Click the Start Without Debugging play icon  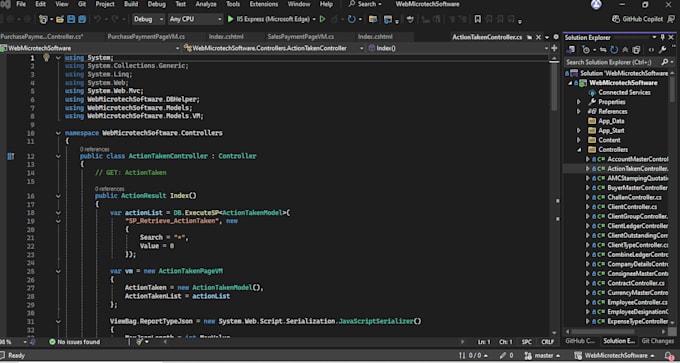point(323,19)
